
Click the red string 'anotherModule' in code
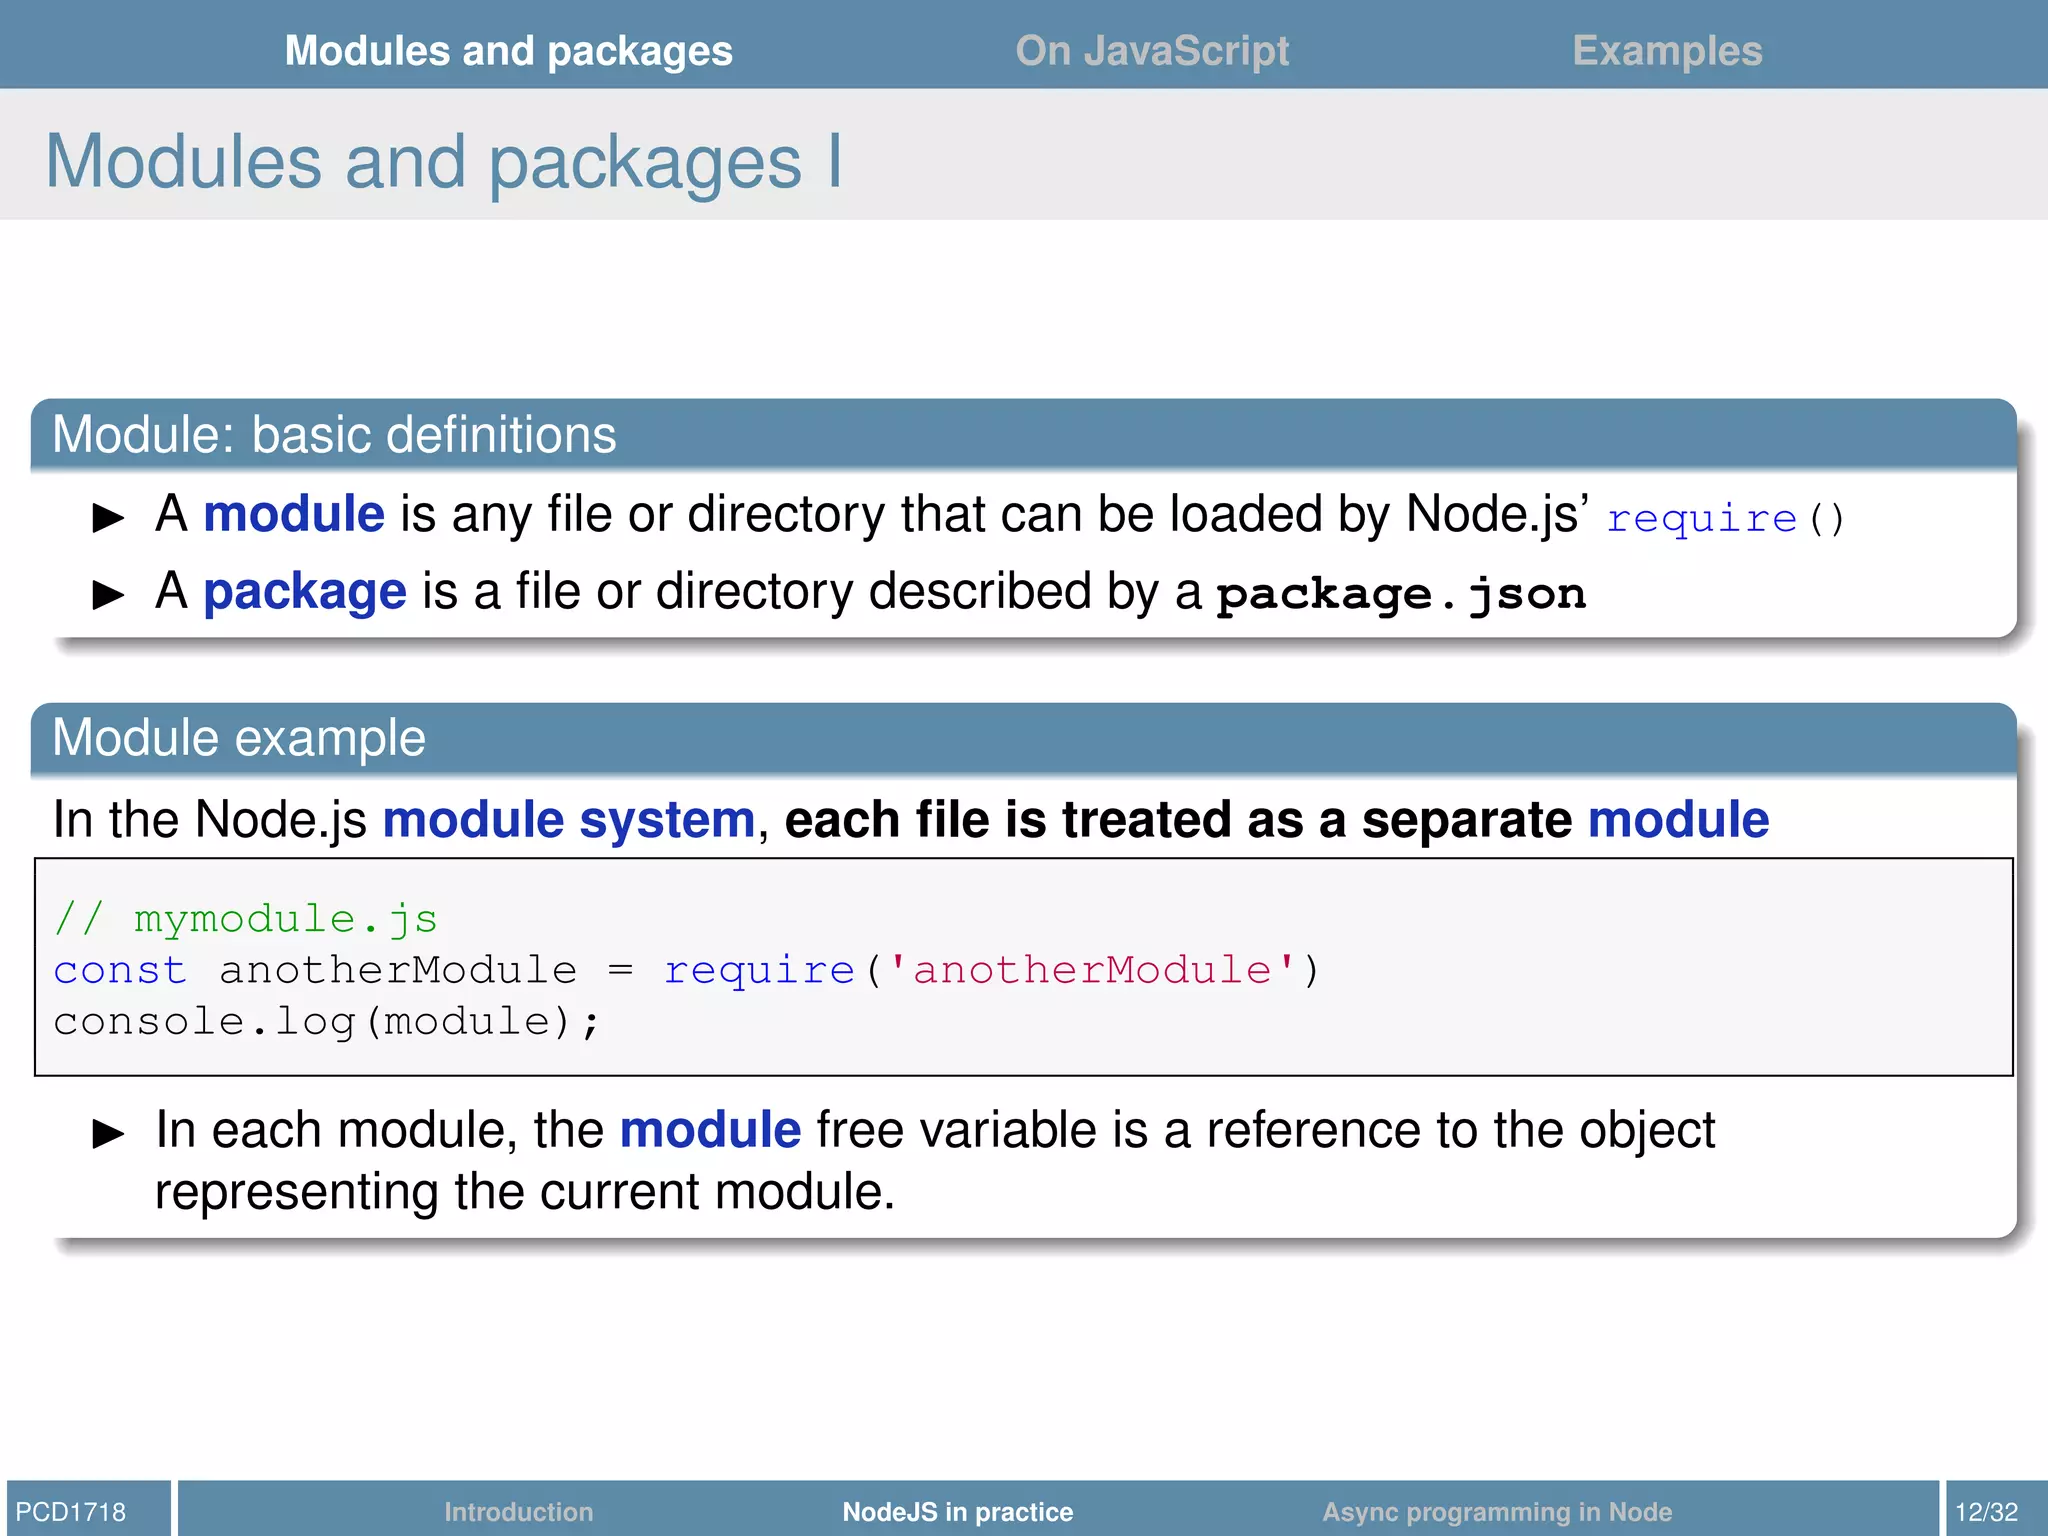1092,970
